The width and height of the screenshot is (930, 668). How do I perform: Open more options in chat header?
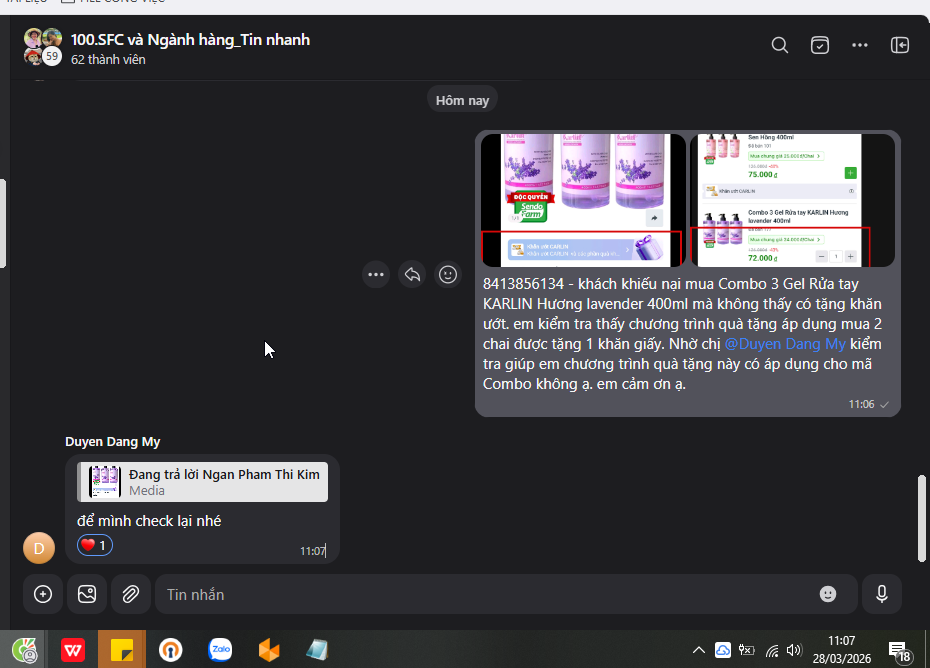(x=859, y=45)
